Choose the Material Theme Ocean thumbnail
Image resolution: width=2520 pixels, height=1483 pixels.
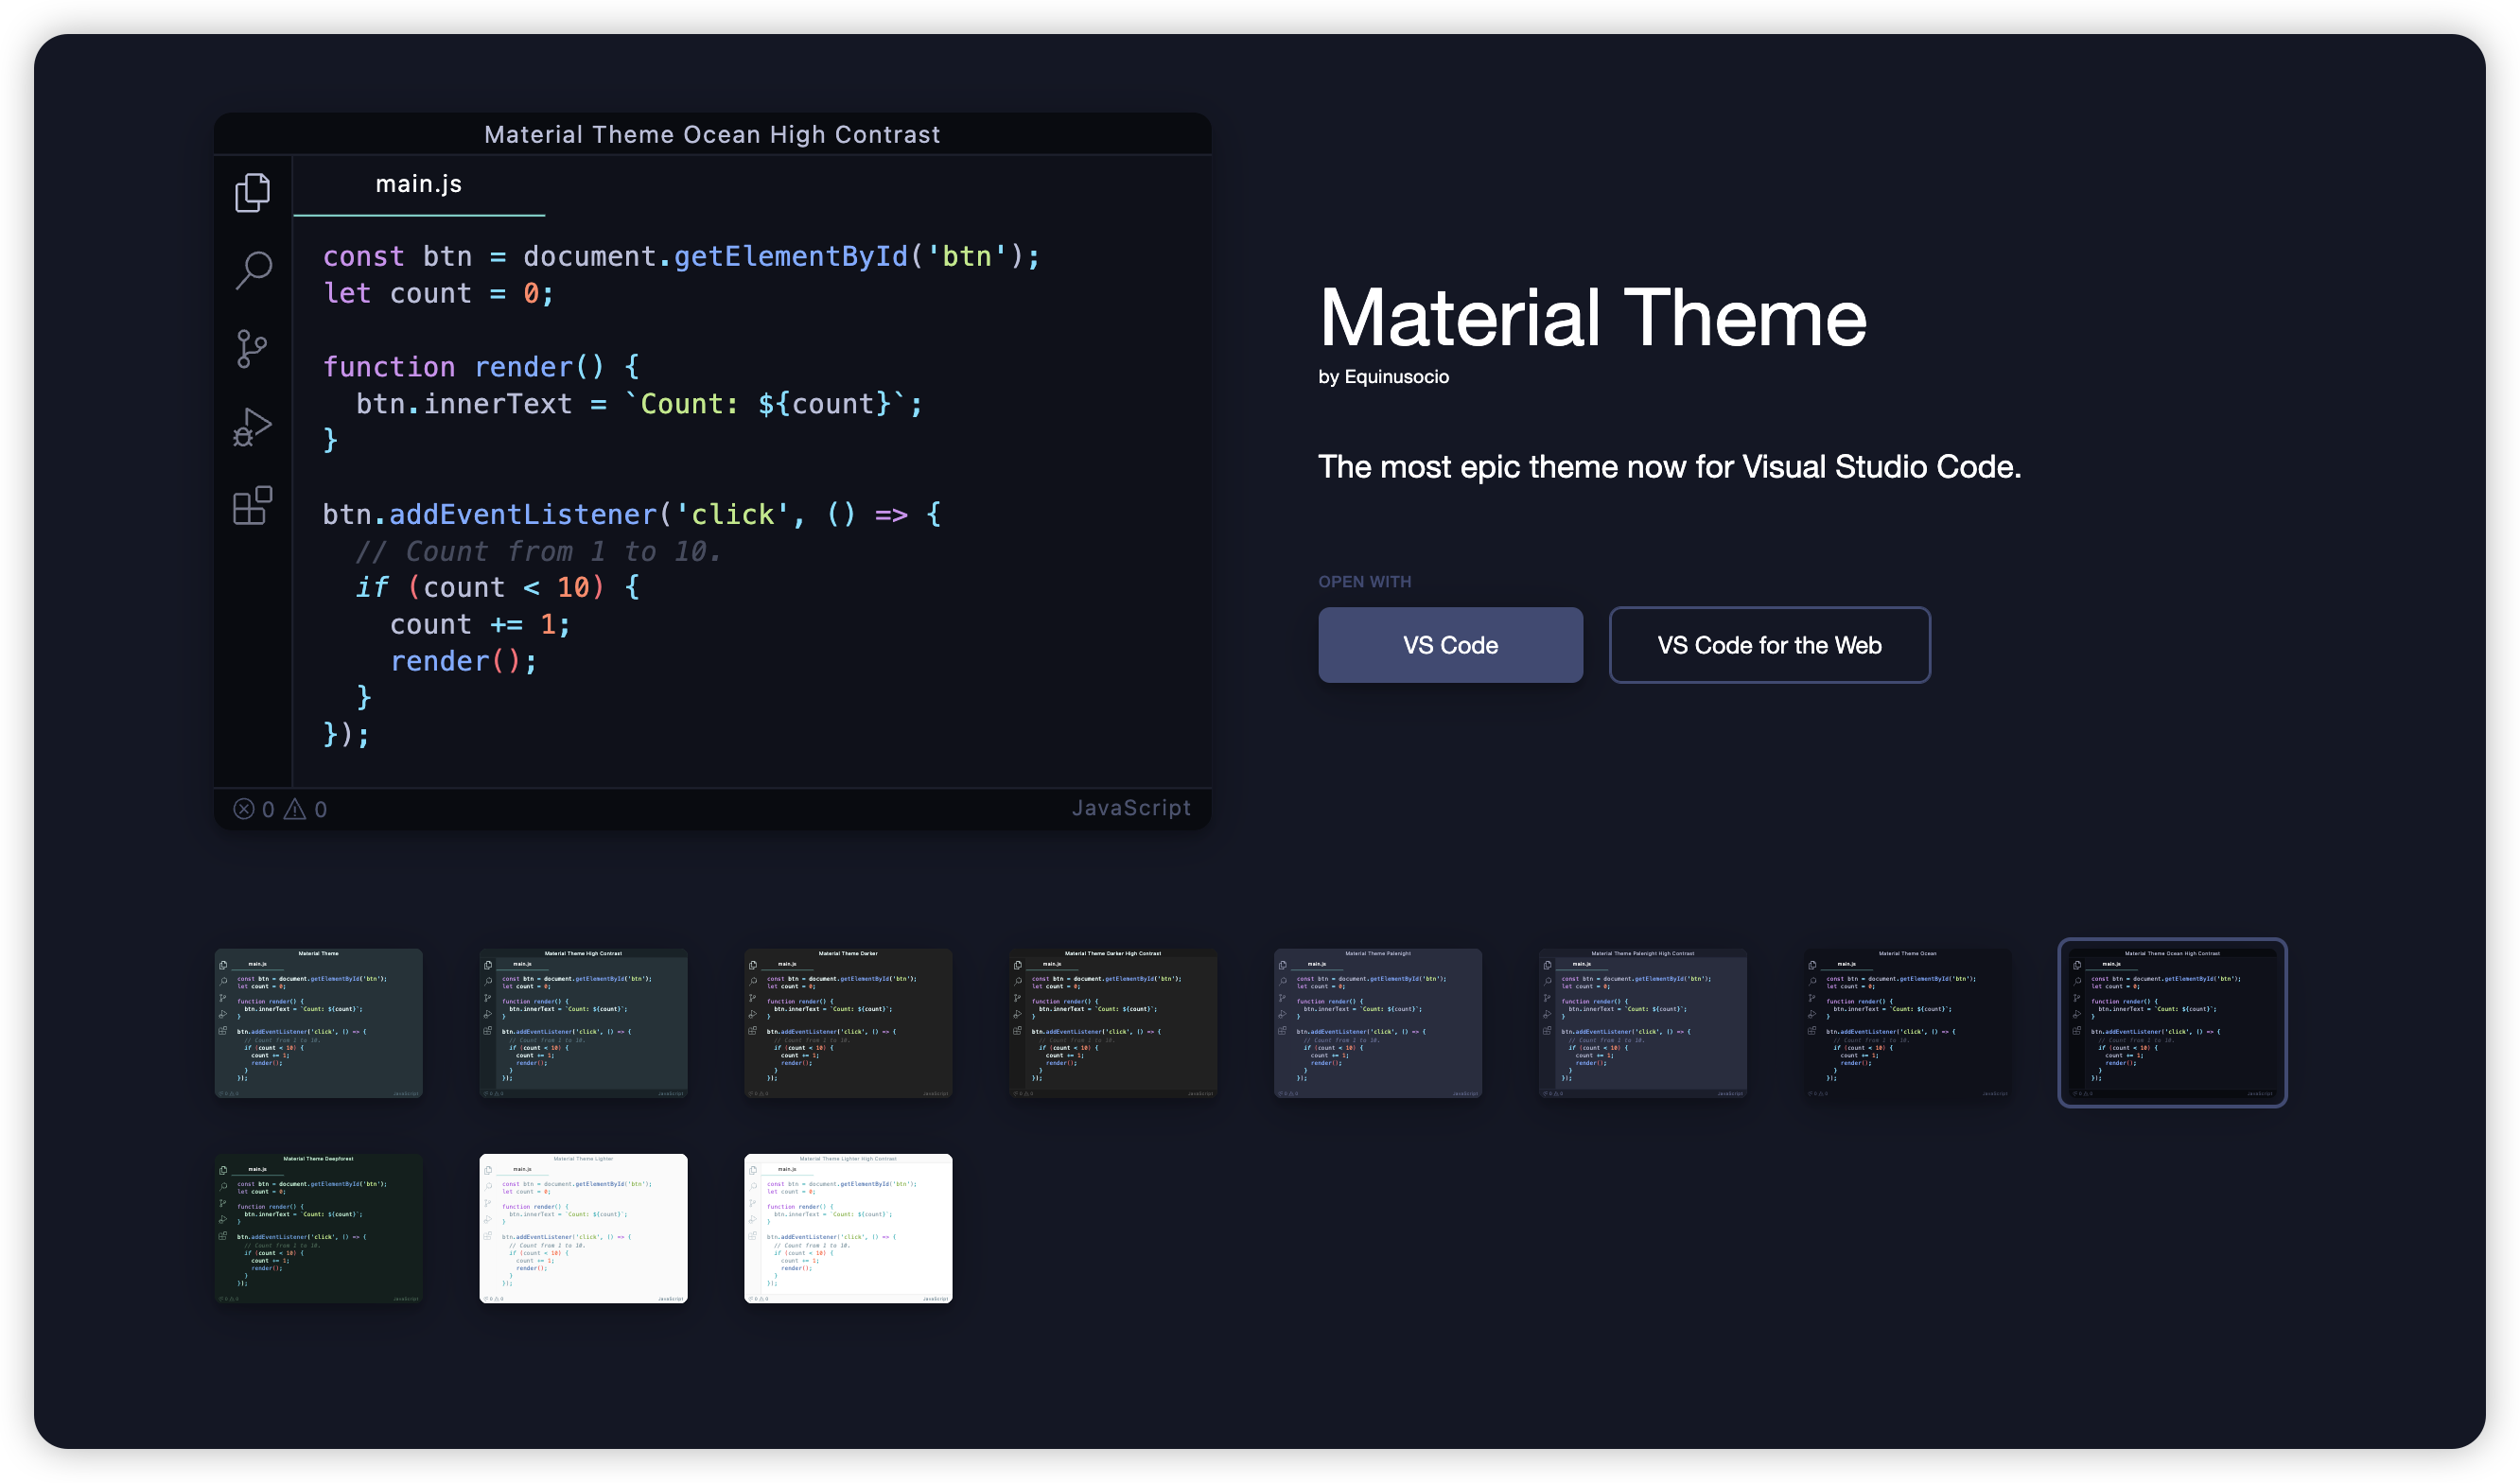[x=1907, y=1023]
